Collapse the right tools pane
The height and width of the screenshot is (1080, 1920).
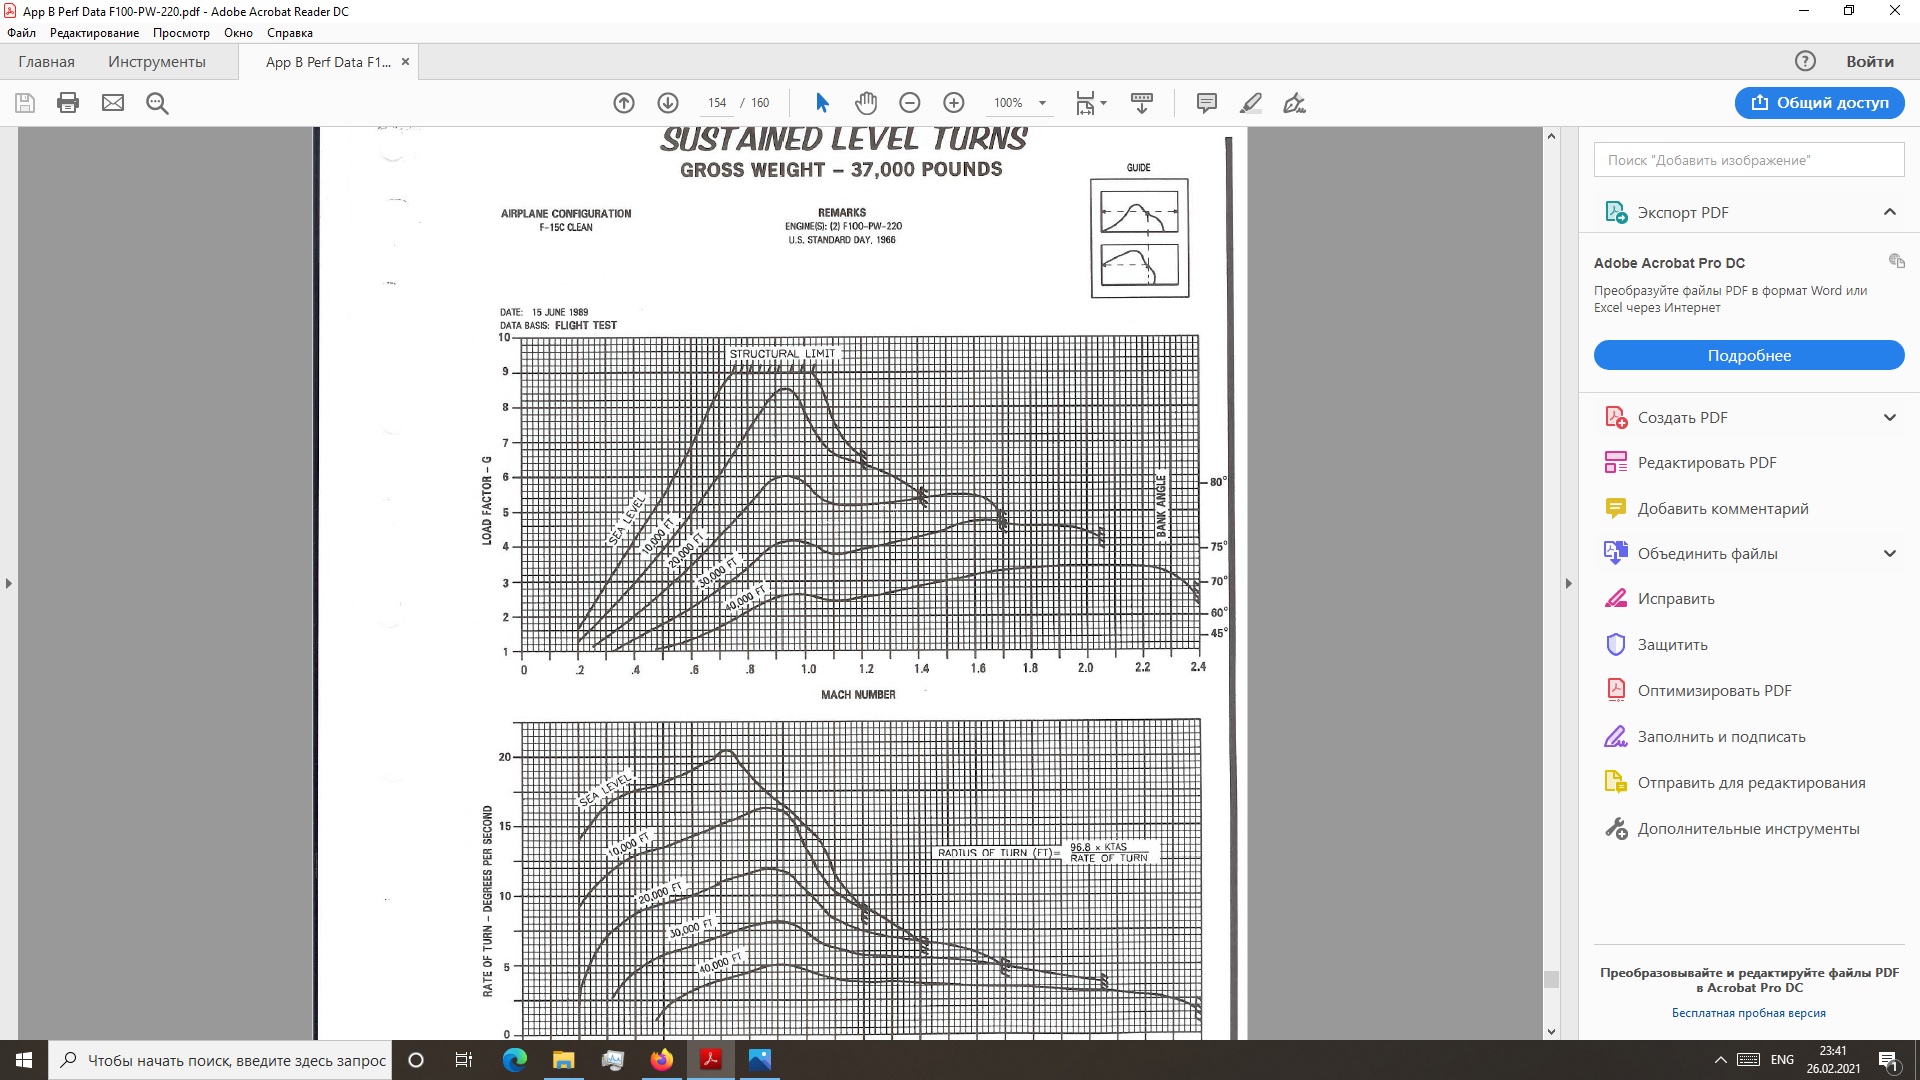[x=1568, y=583]
